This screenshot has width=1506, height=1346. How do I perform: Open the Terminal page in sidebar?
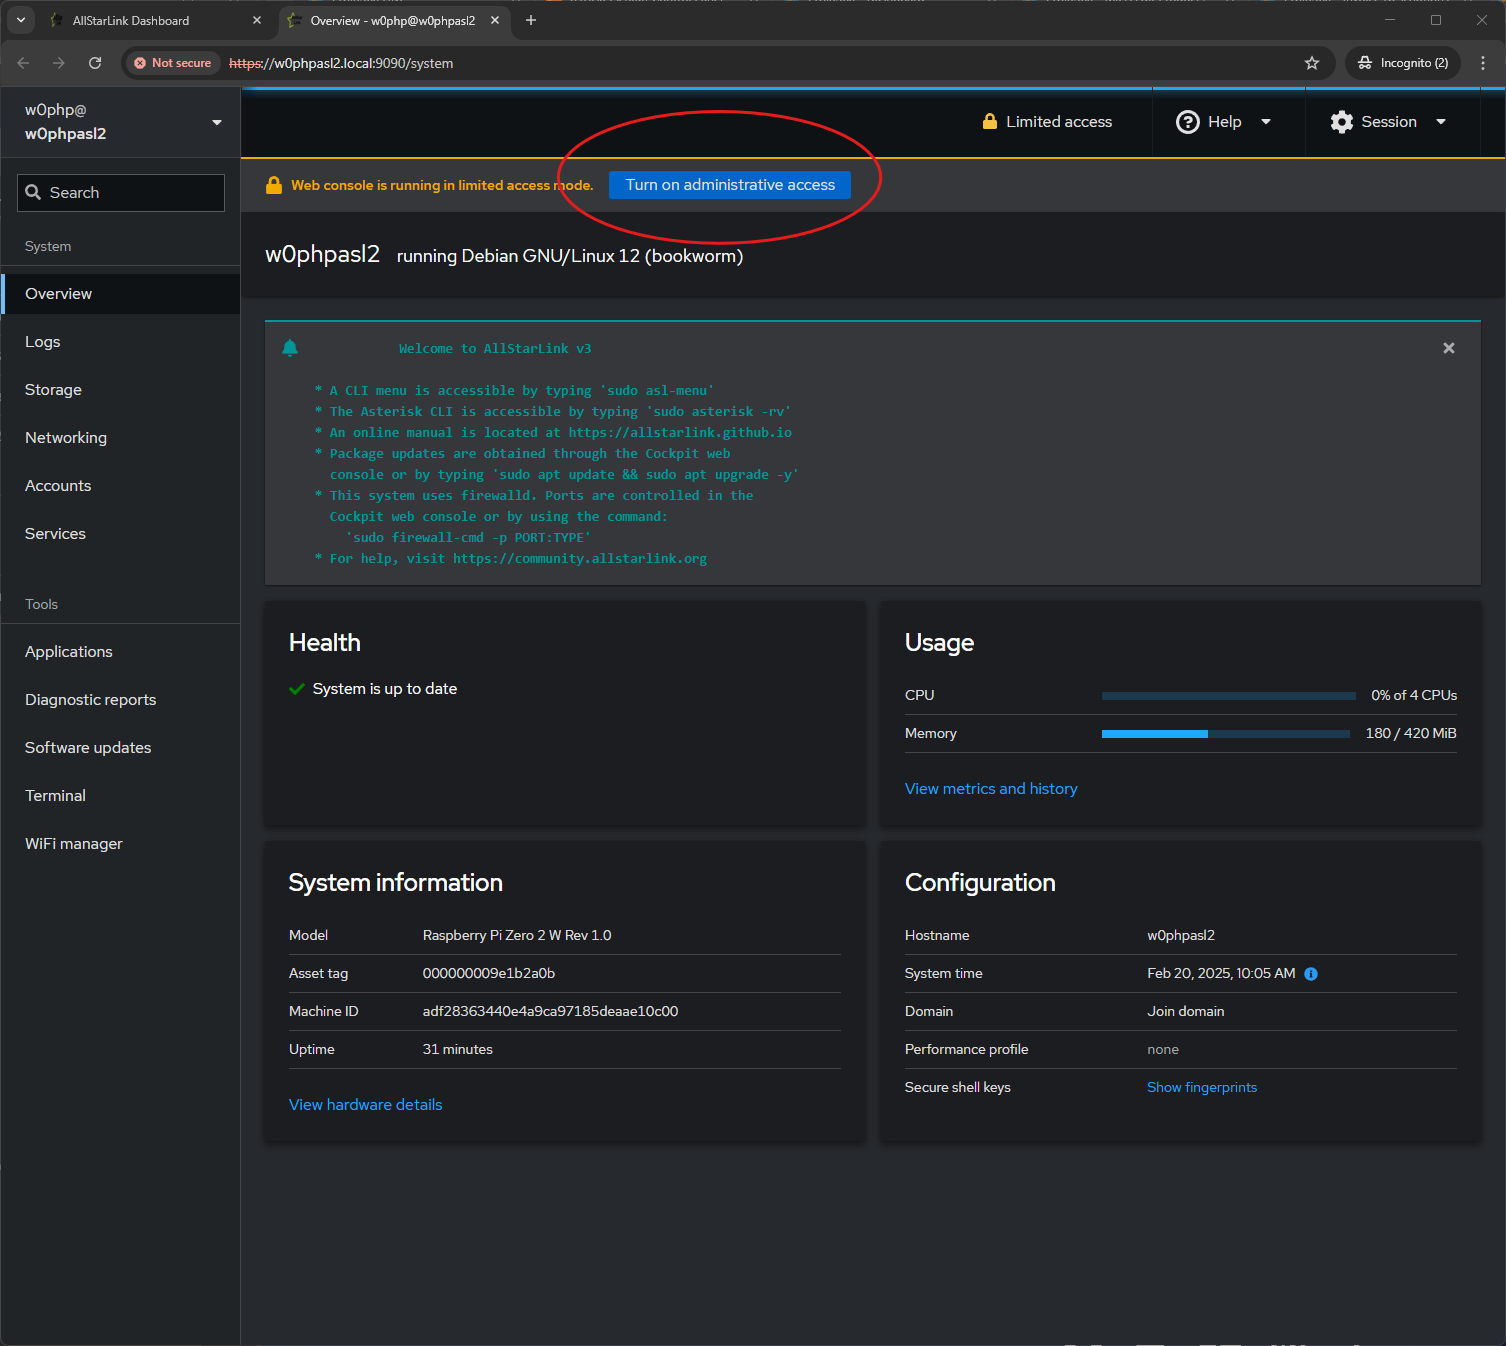(x=56, y=796)
